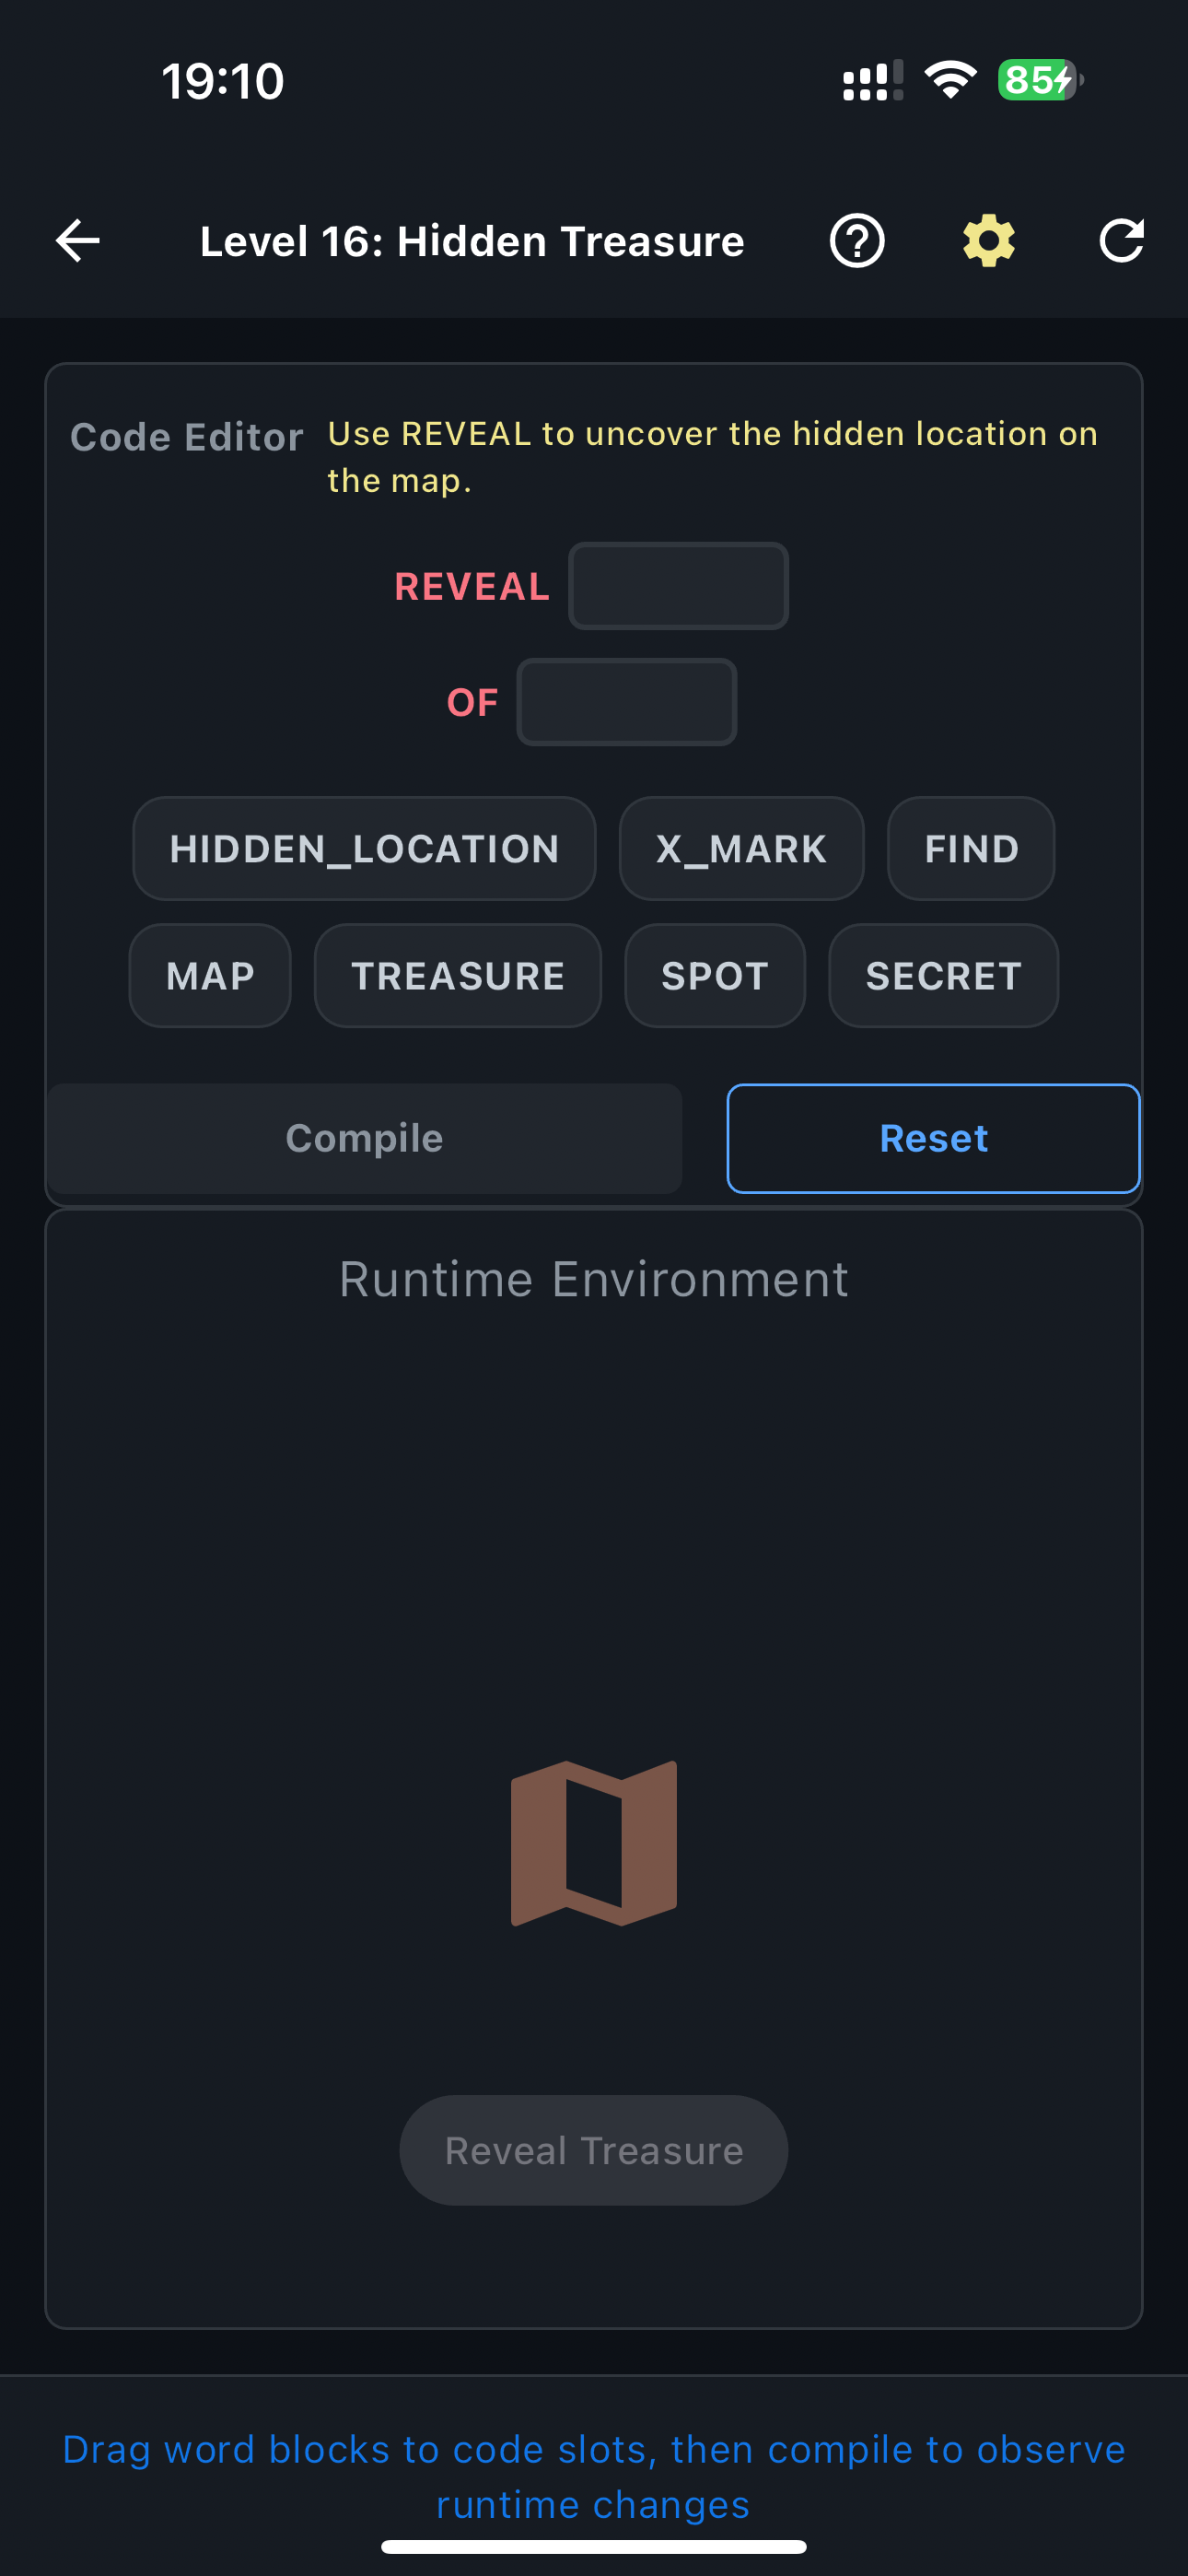The image size is (1188, 2576).
Task: Tap the Reveal Treasure button
Action: click(594, 2150)
